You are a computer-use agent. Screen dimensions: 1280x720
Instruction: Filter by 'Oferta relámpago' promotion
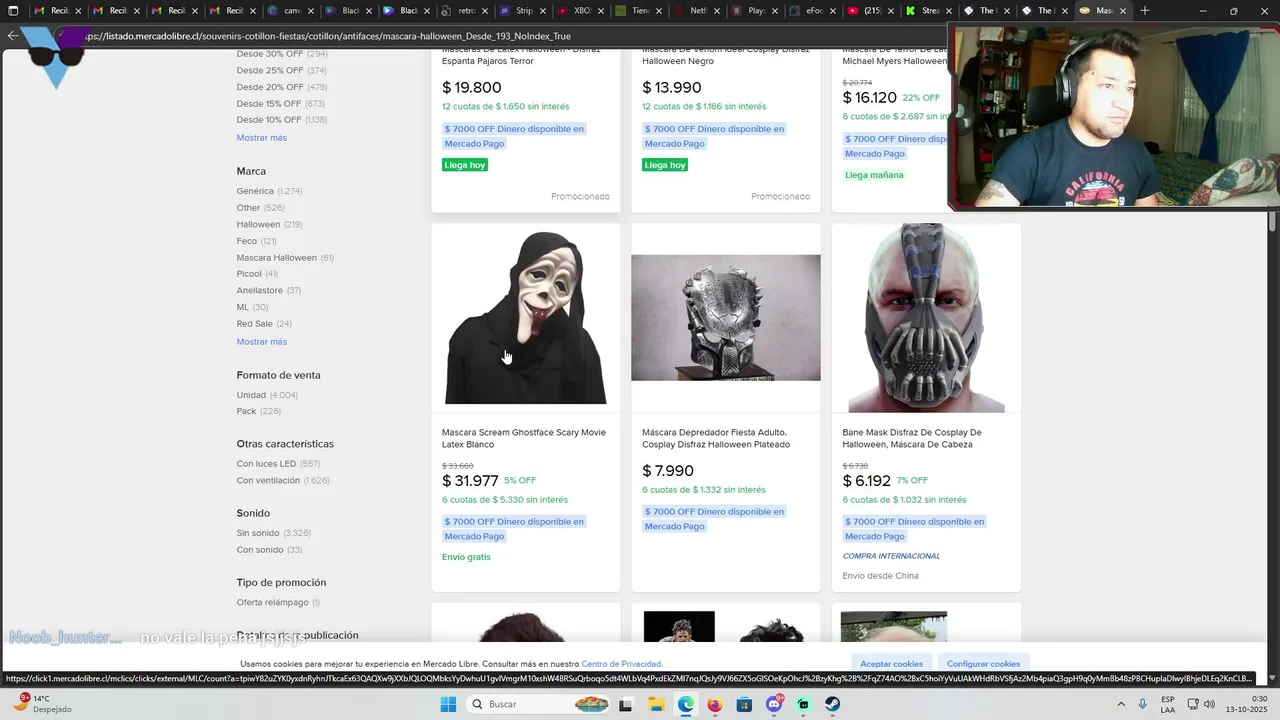pyautogui.click(x=279, y=603)
